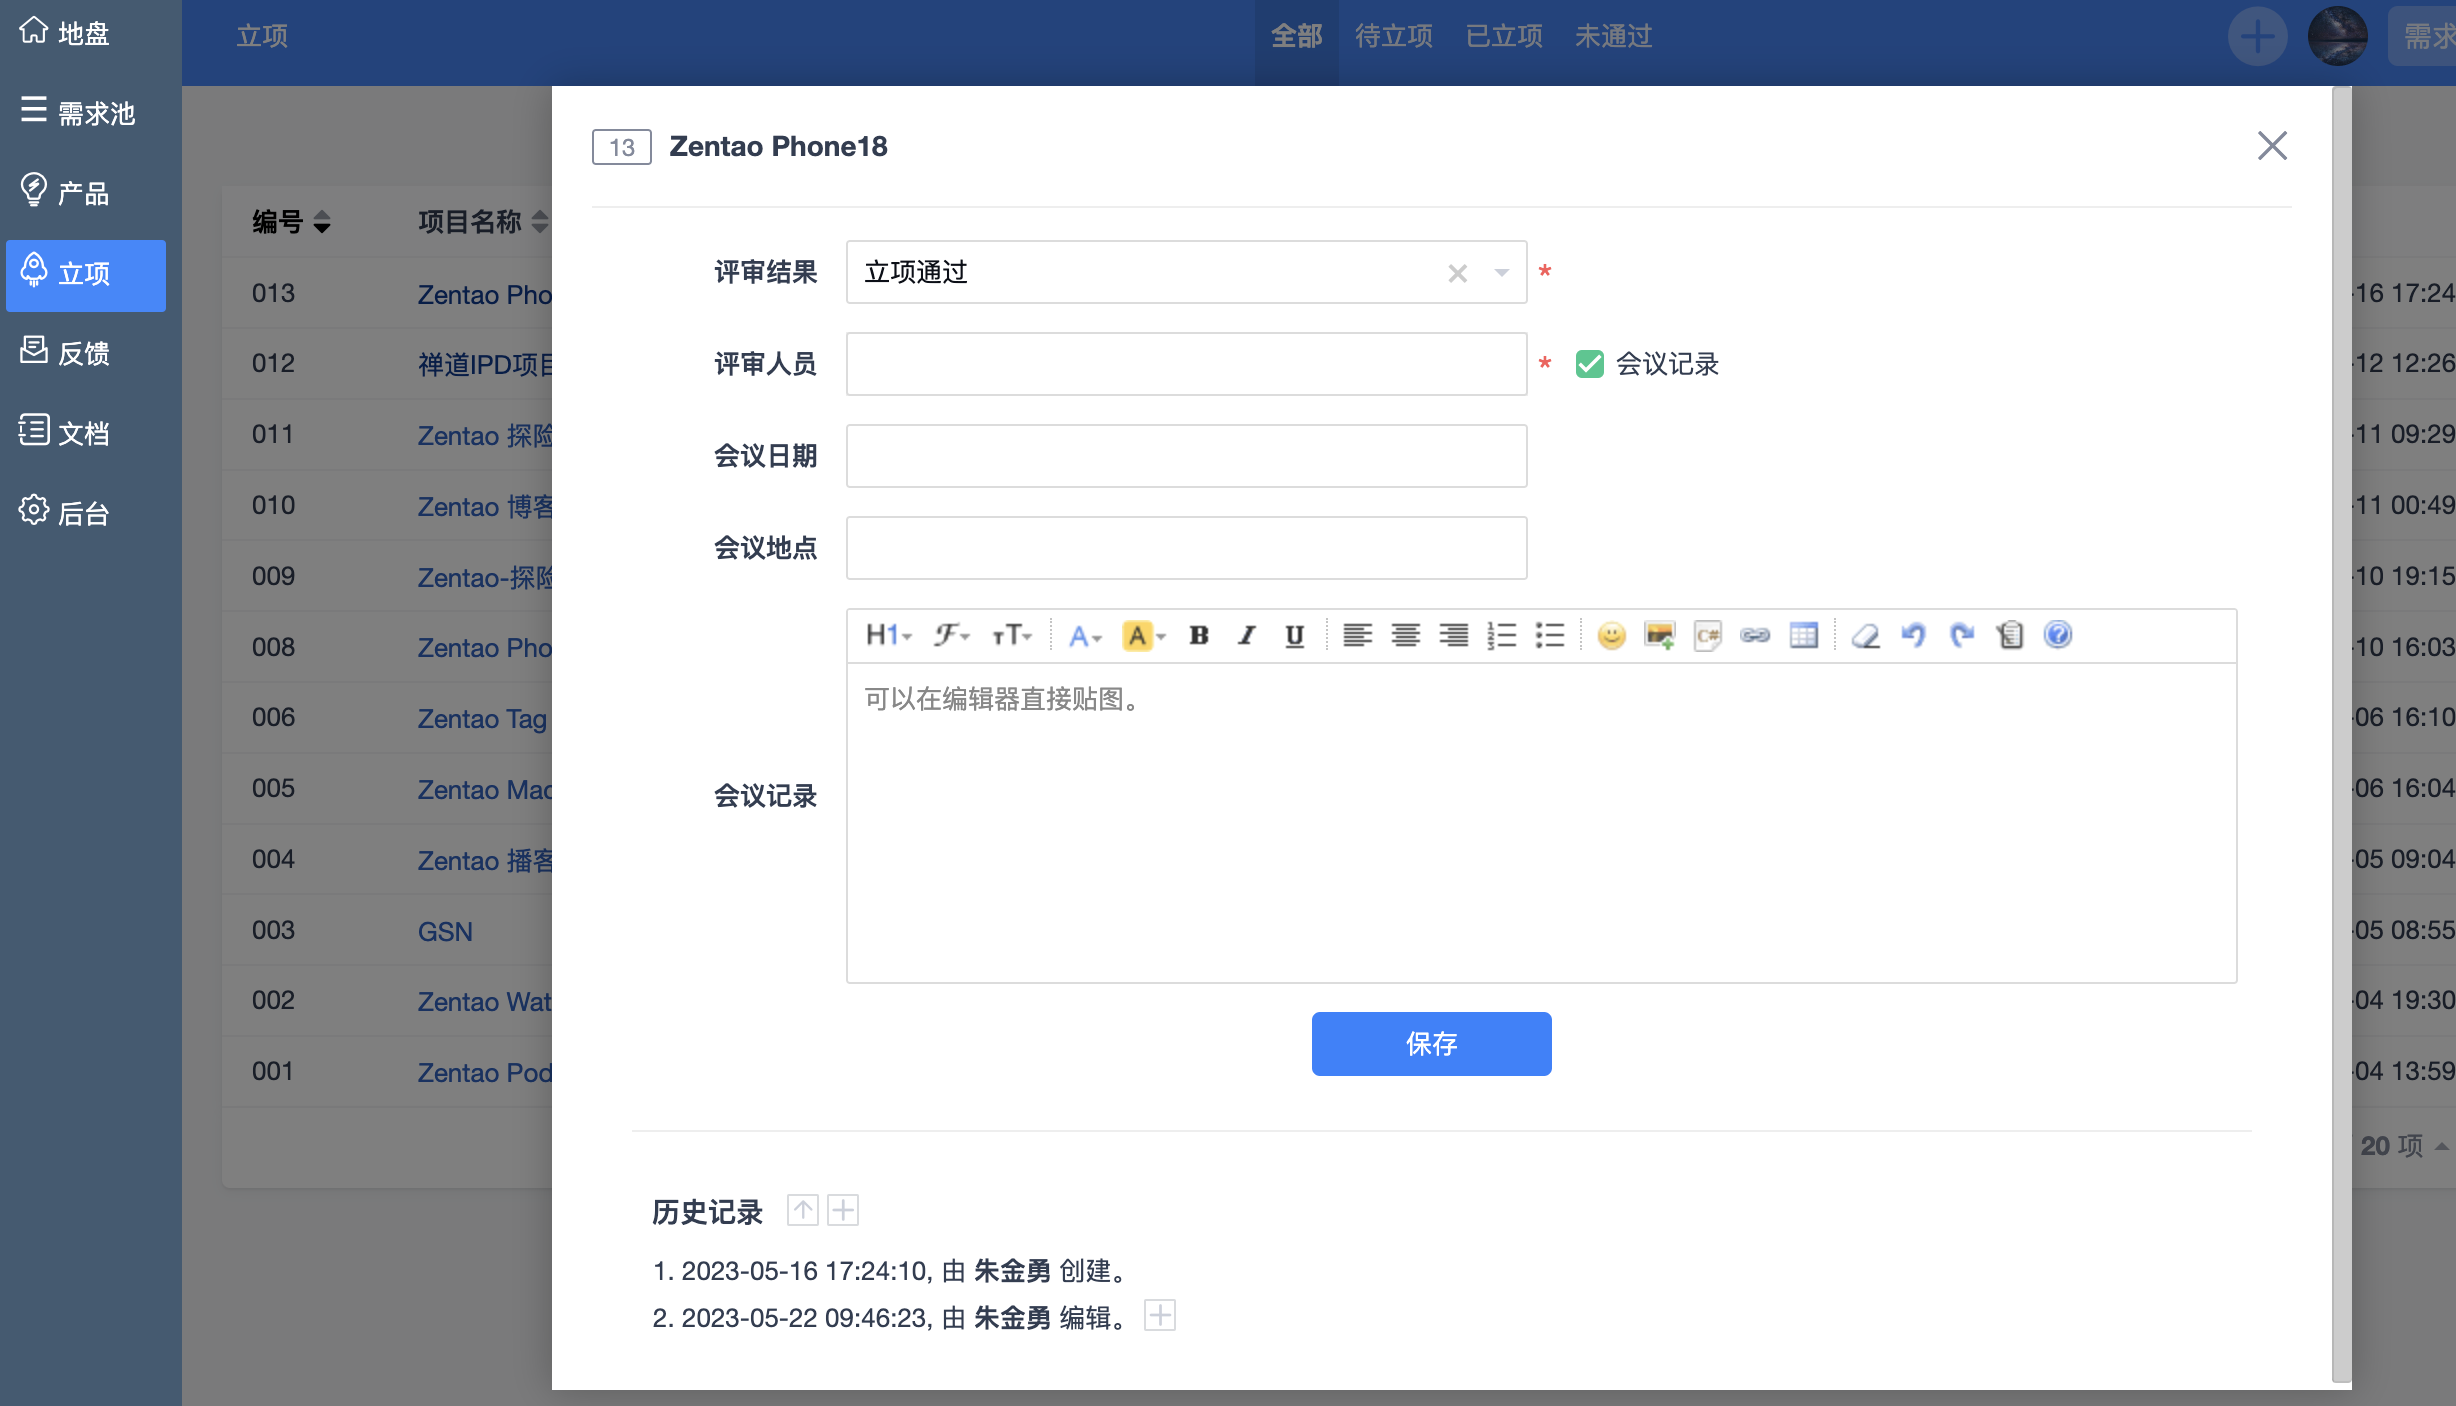Open the H1 heading dropdown
This screenshot has width=2456, height=1406.
pos(888,635)
